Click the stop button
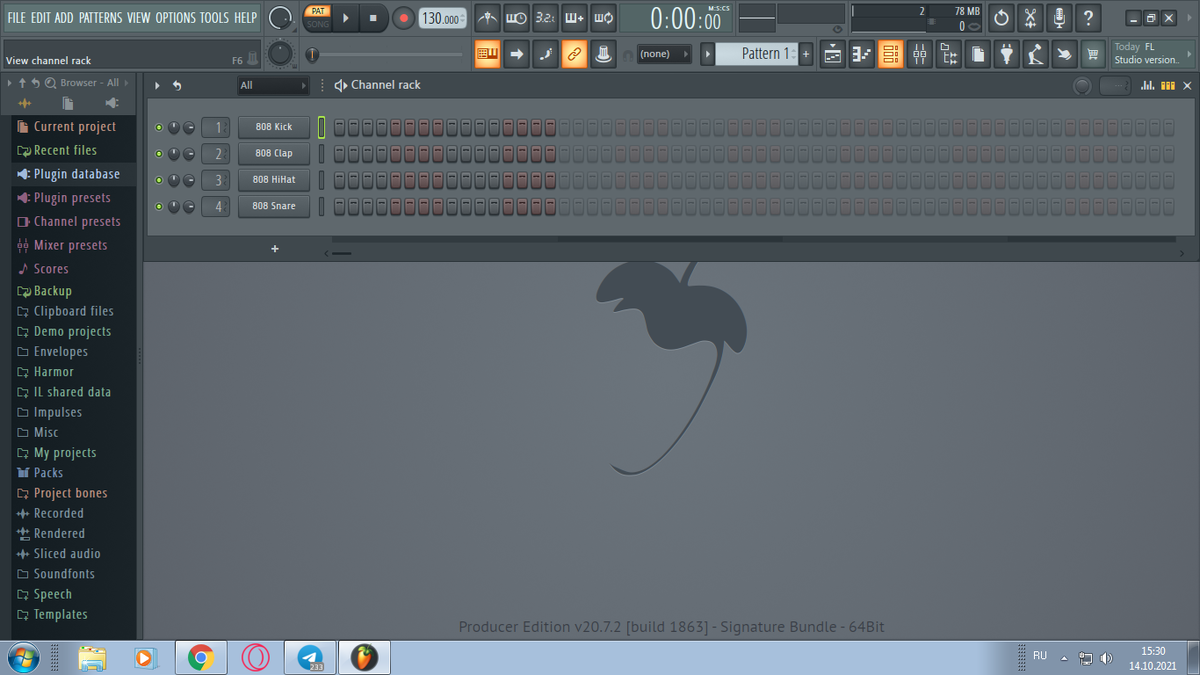This screenshot has height=675, width=1200. (373, 18)
